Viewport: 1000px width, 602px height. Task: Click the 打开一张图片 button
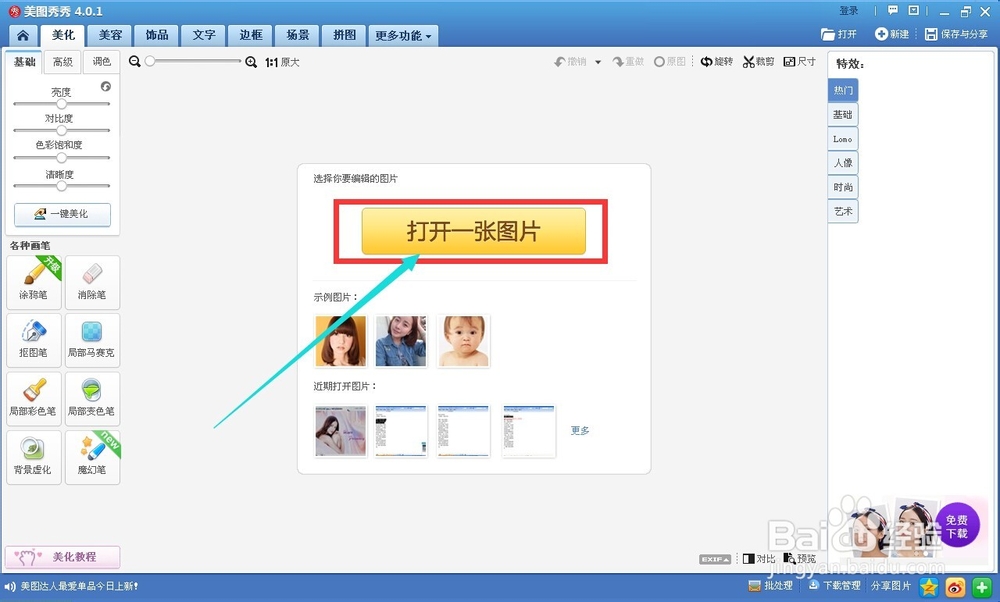(x=470, y=230)
